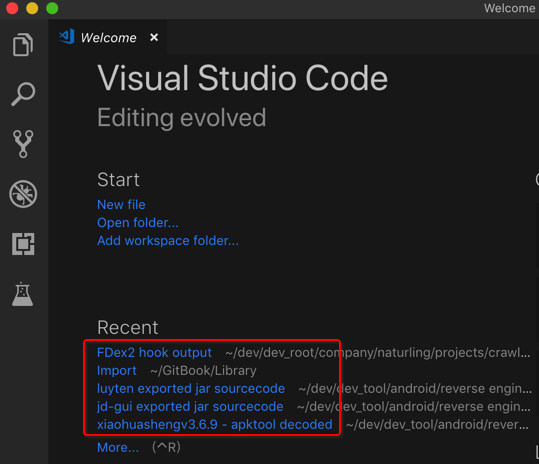Open the Debug view with bug icon
Image resolution: width=539 pixels, height=464 pixels.
(23, 194)
